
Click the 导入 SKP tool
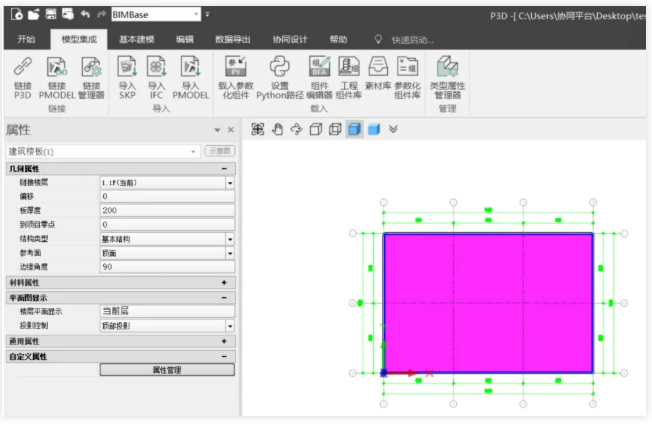click(x=127, y=78)
